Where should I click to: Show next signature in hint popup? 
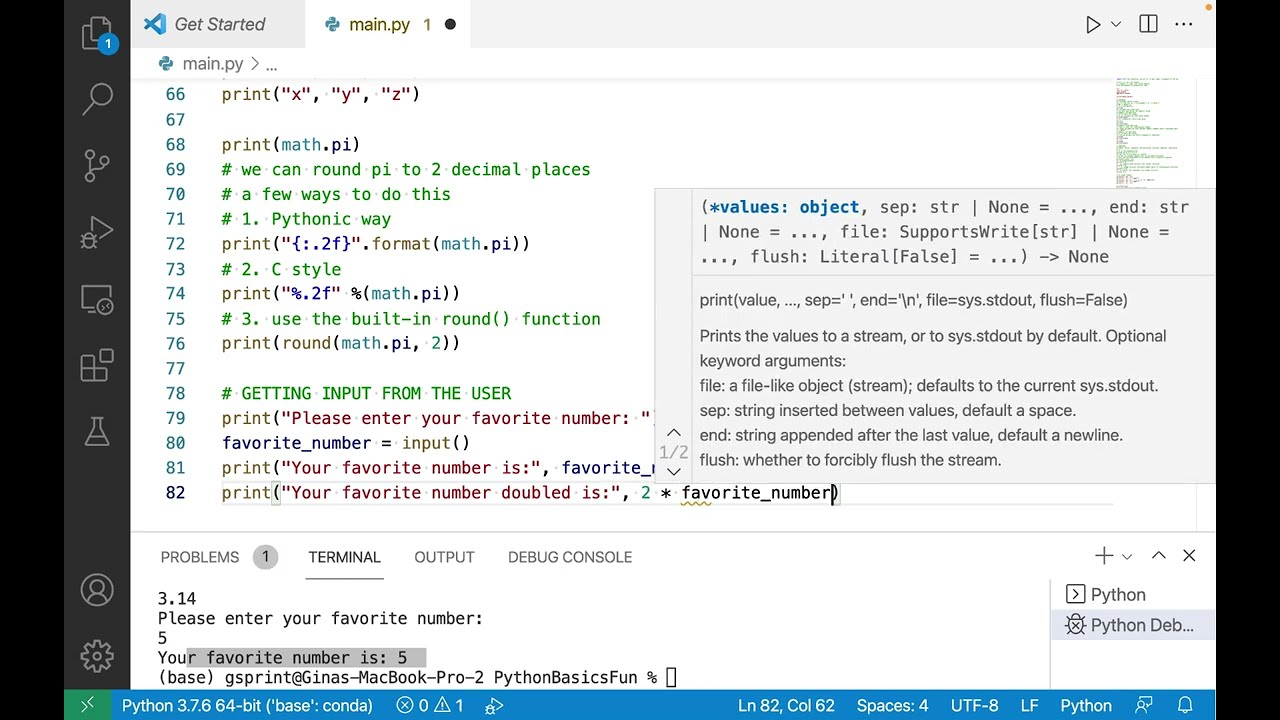click(674, 471)
